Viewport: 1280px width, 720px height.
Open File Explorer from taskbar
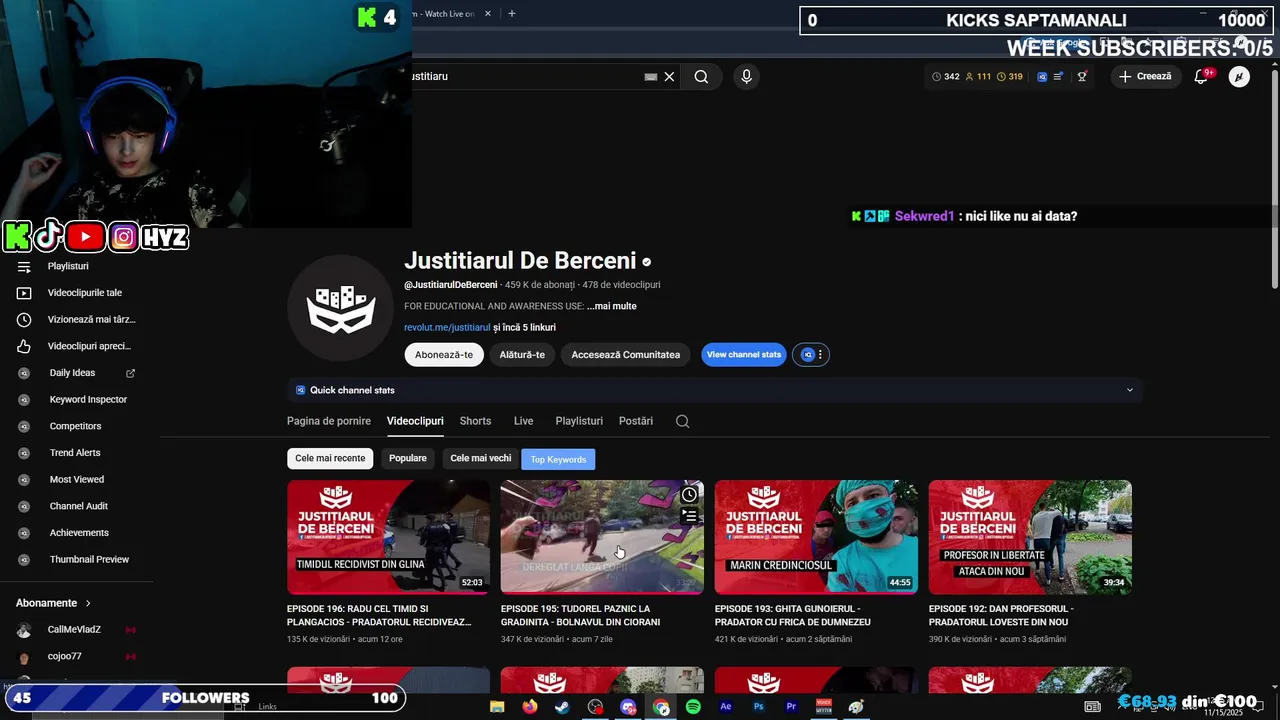coord(497,707)
